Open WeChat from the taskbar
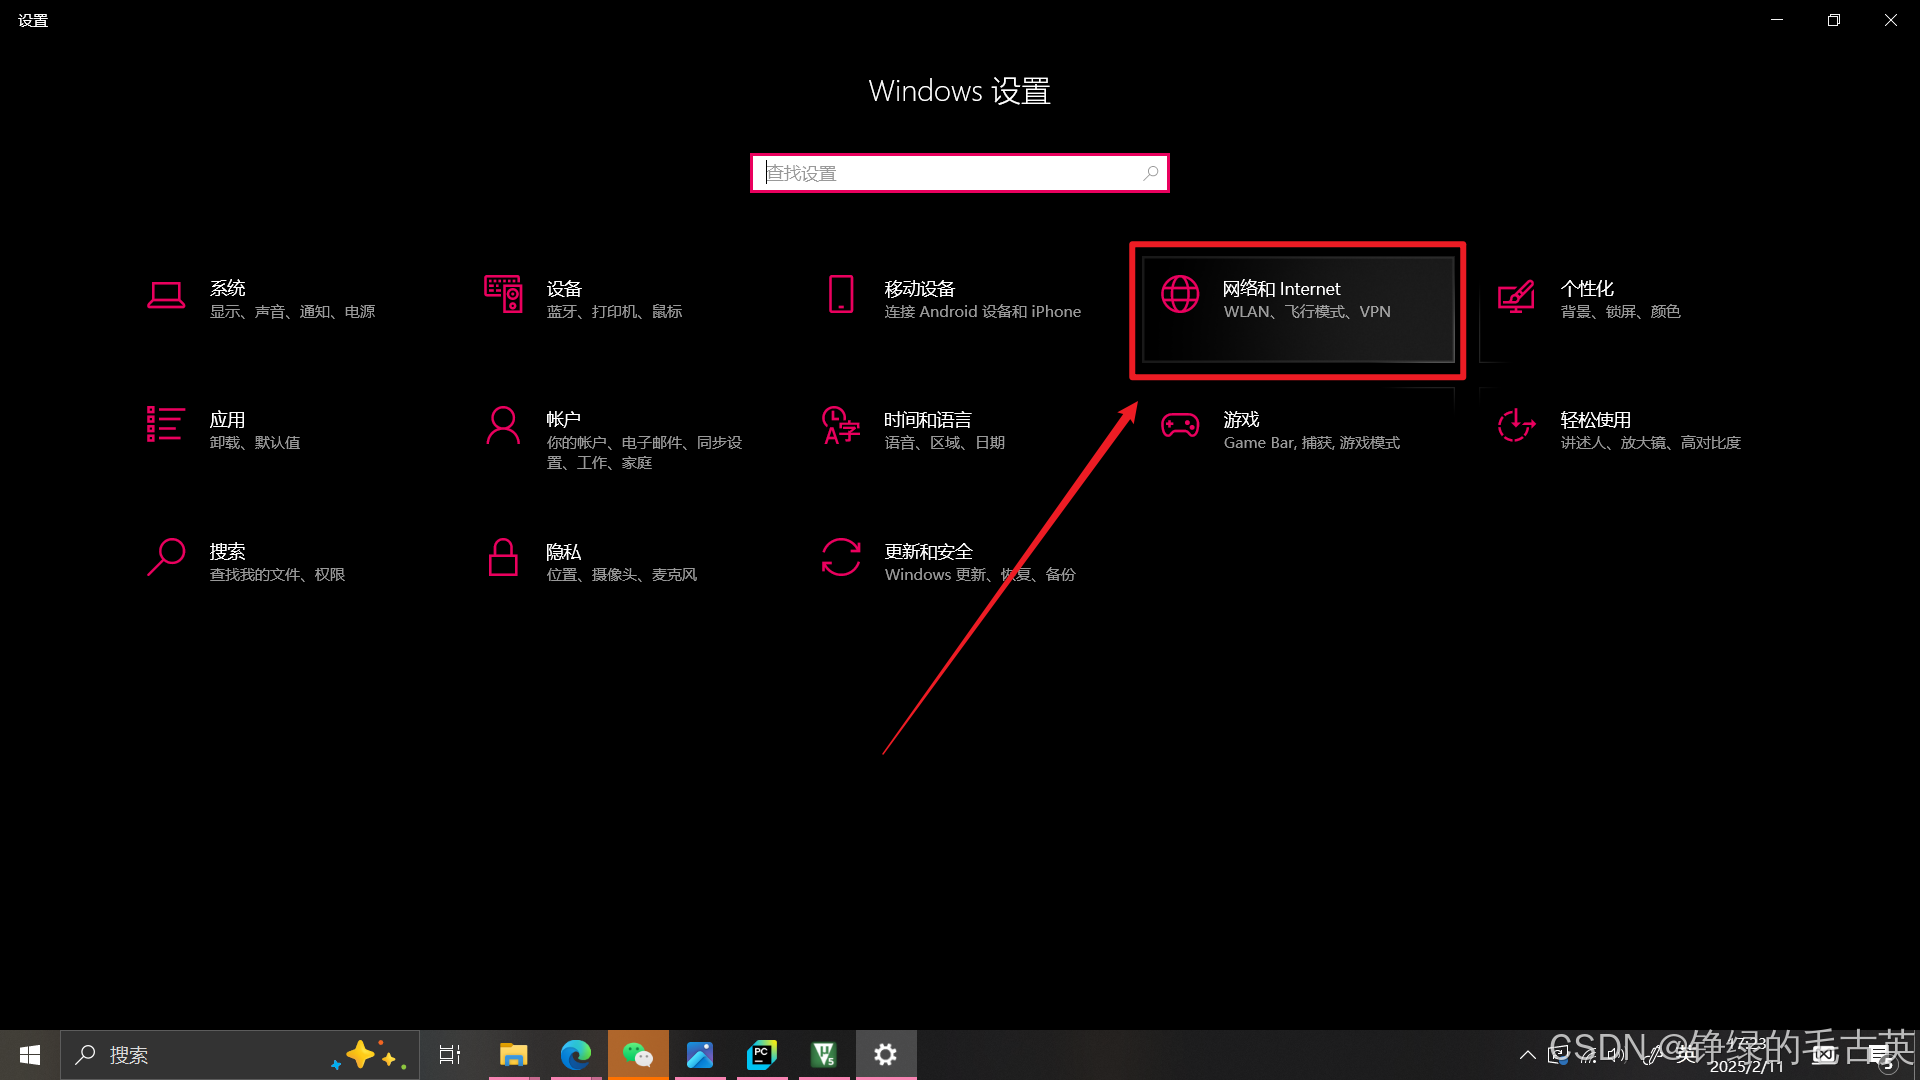The height and width of the screenshot is (1080, 1920). 638,1055
